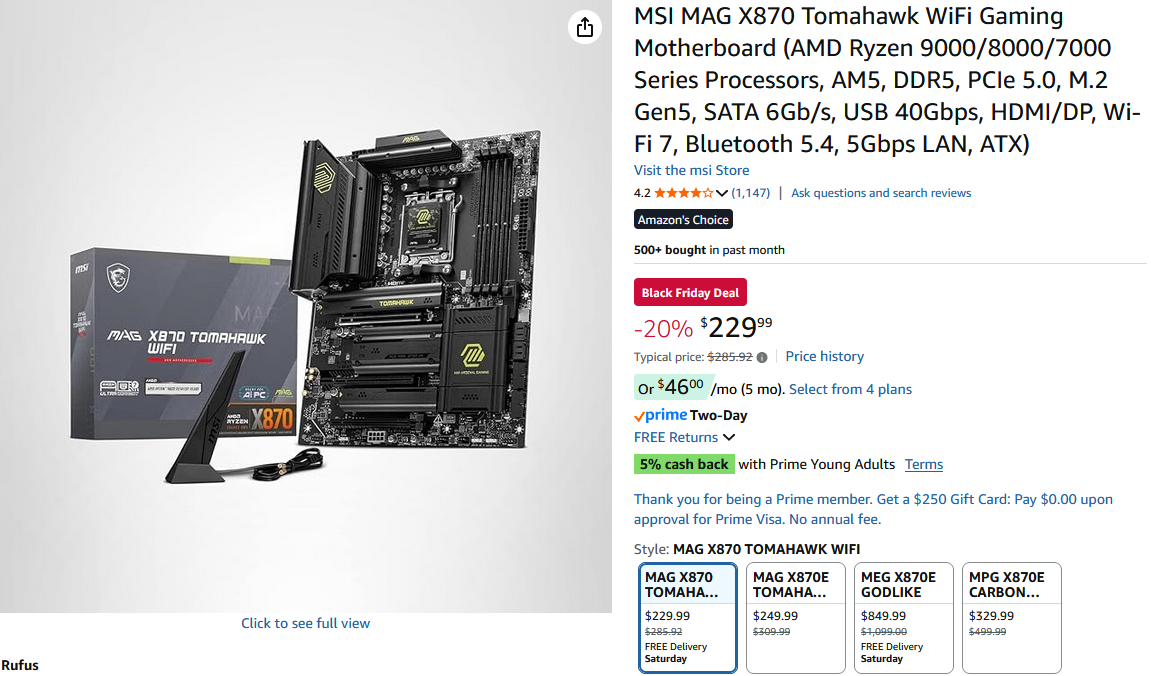The height and width of the screenshot is (676, 1151).
Task: Visit the msi Store link
Action: click(x=691, y=170)
